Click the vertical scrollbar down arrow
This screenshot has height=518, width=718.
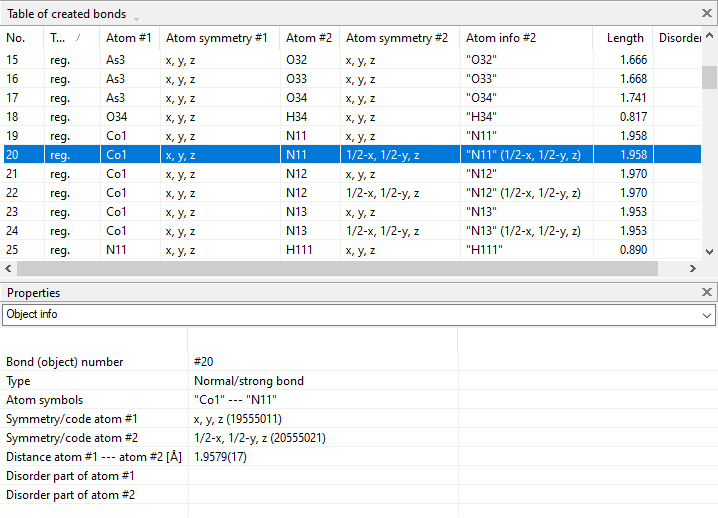tap(709, 252)
